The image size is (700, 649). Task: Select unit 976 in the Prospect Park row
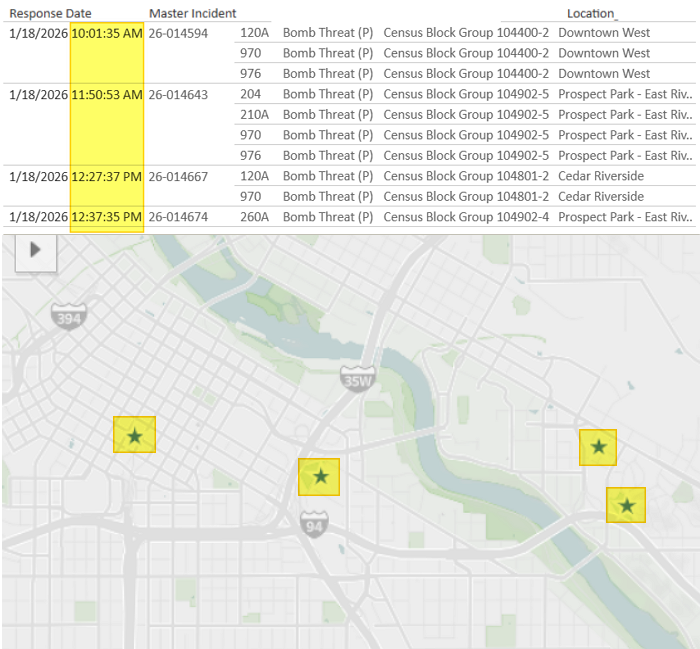click(x=250, y=155)
